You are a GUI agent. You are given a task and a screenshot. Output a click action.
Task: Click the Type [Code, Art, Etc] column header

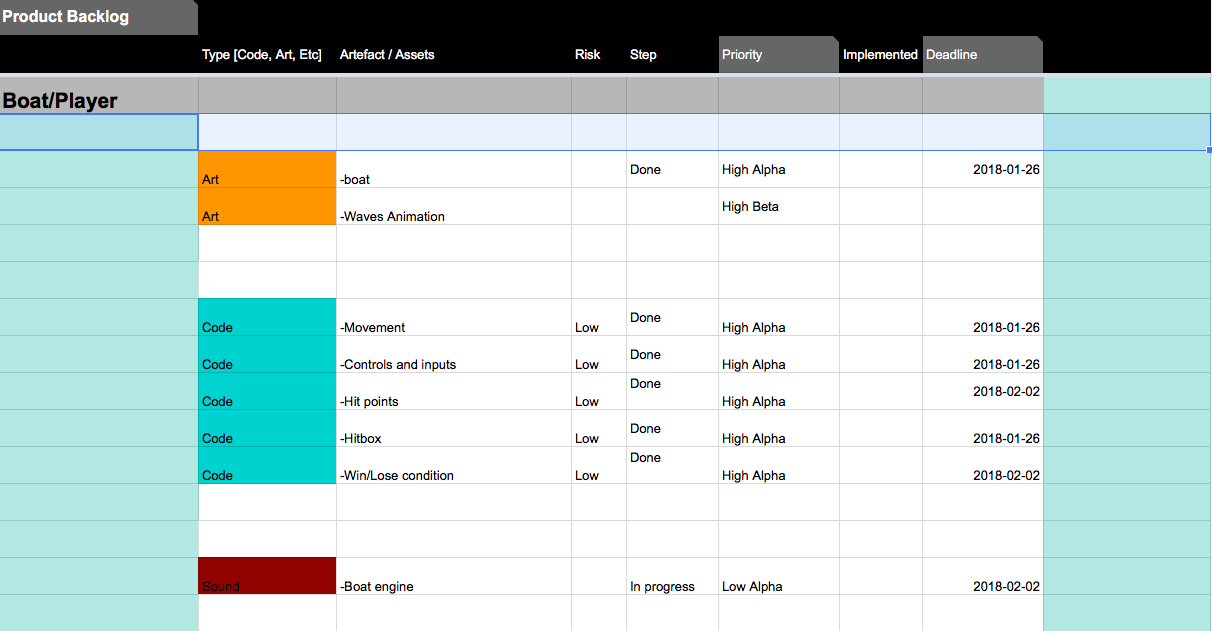[262, 54]
